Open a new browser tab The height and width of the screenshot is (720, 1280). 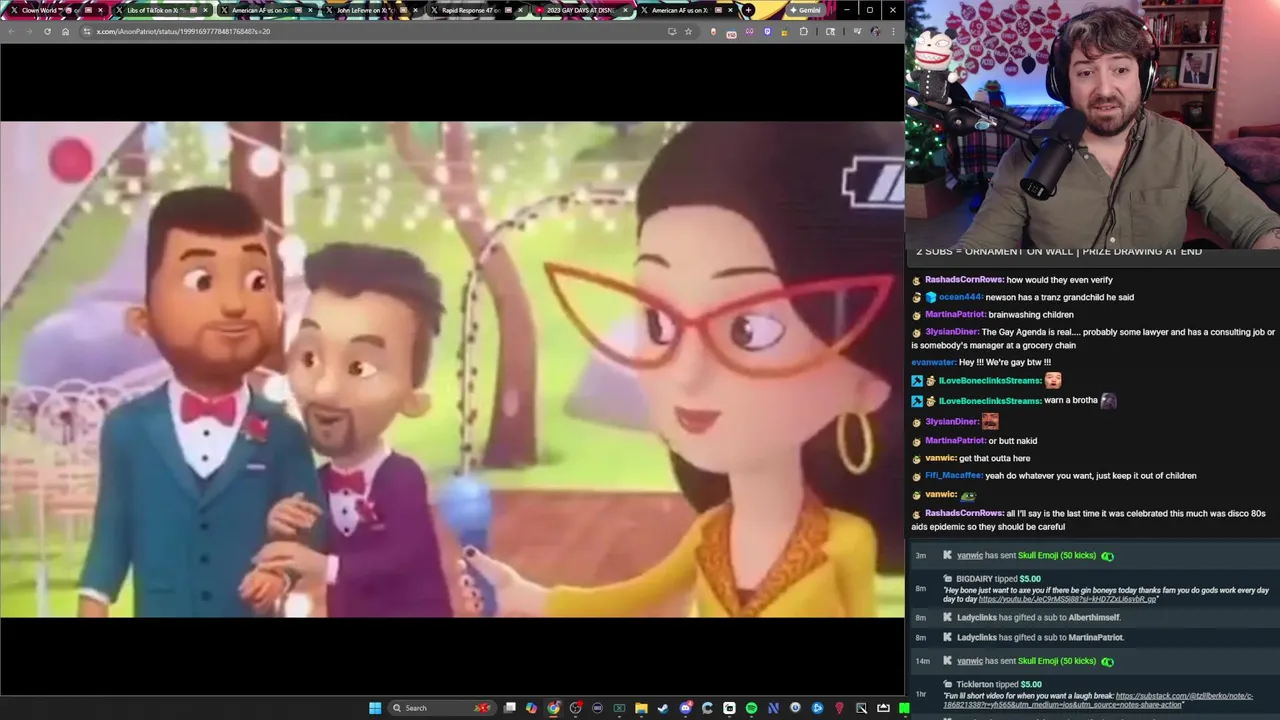click(x=748, y=10)
